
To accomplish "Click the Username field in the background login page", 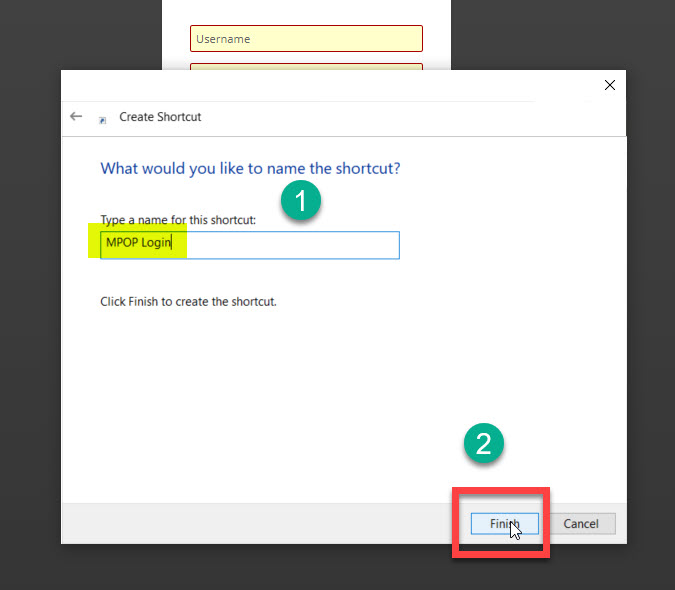I will [x=306, y=39].
